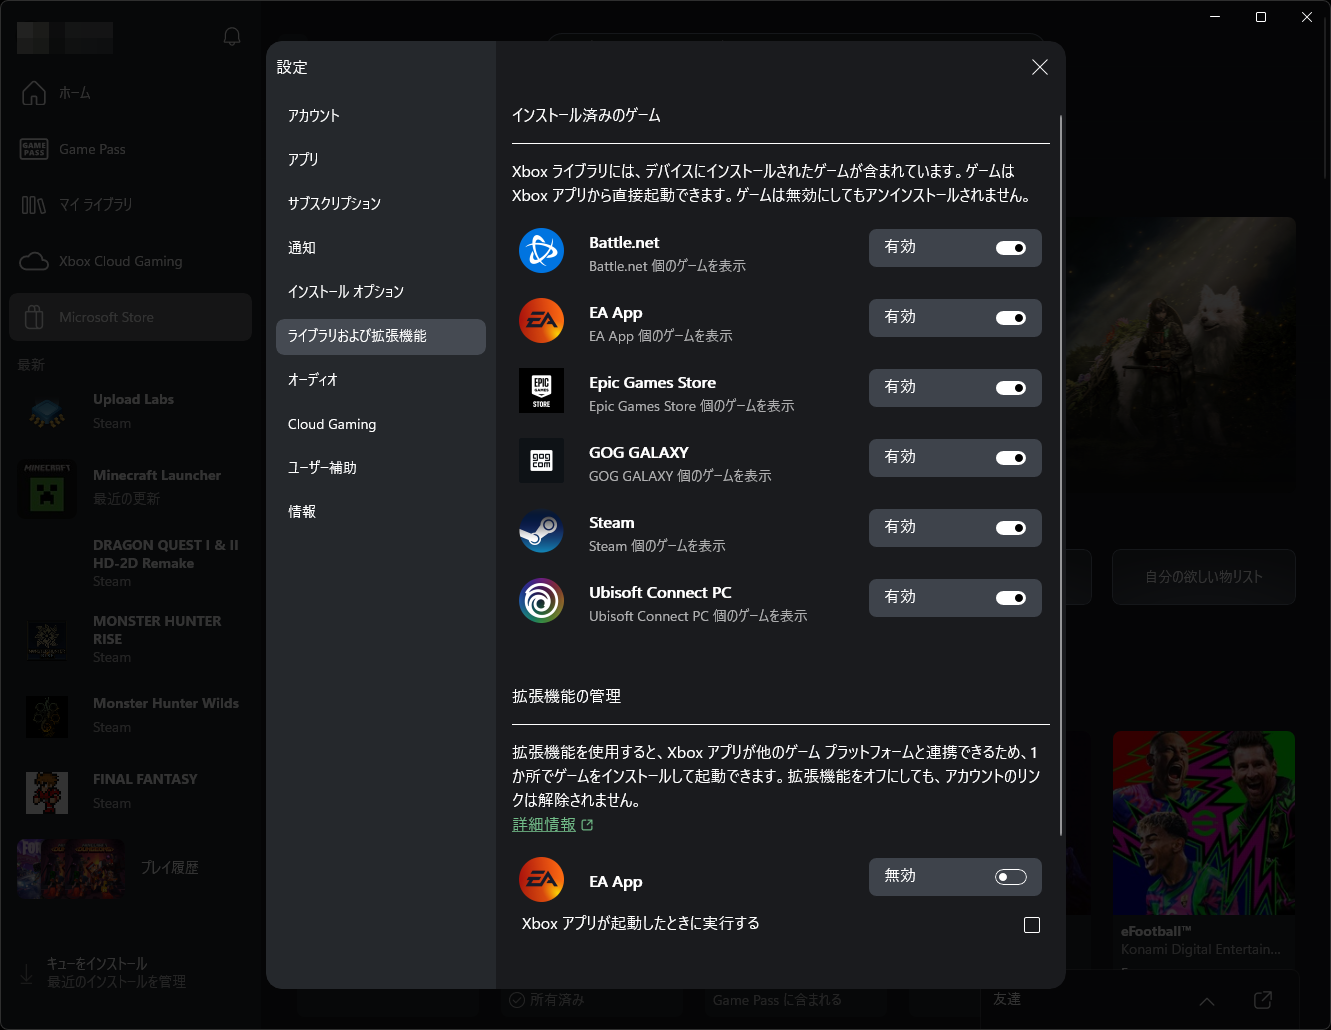Switch to the アカウント settings section

[x=314, y=115]
